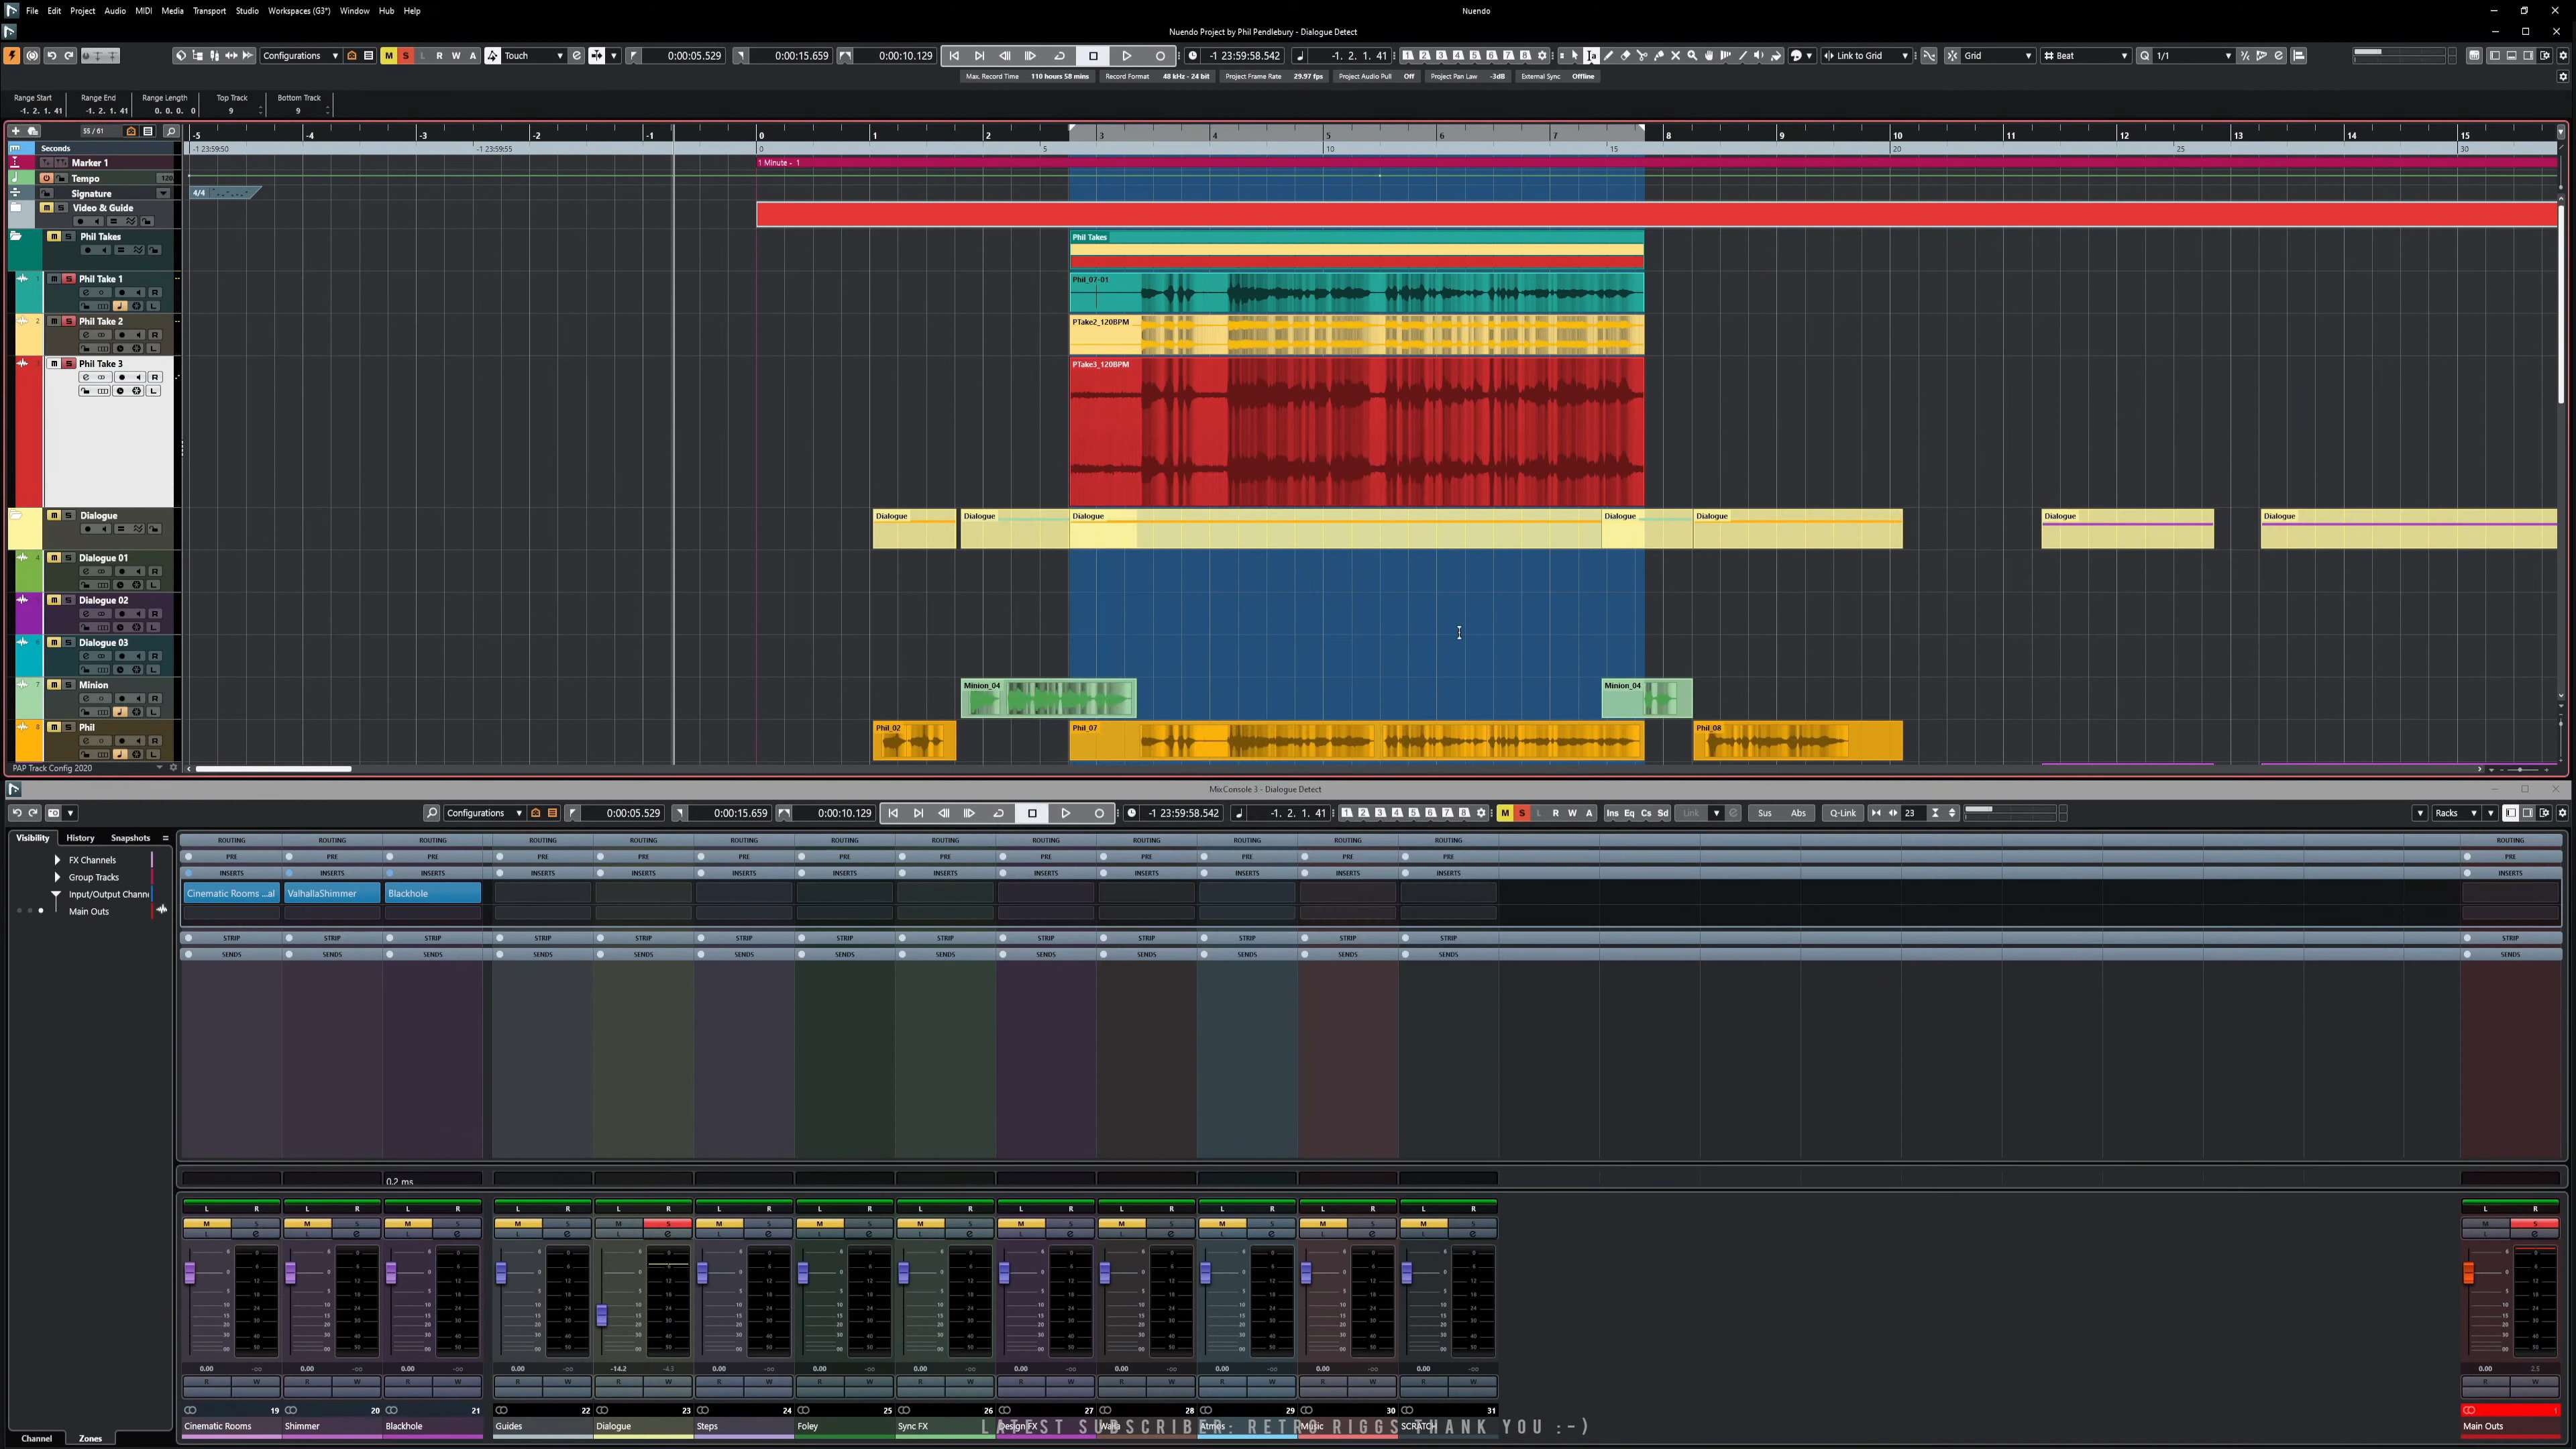Click the Add Track plus button
Screen dimensions: 2576x1449
(15, 131)
